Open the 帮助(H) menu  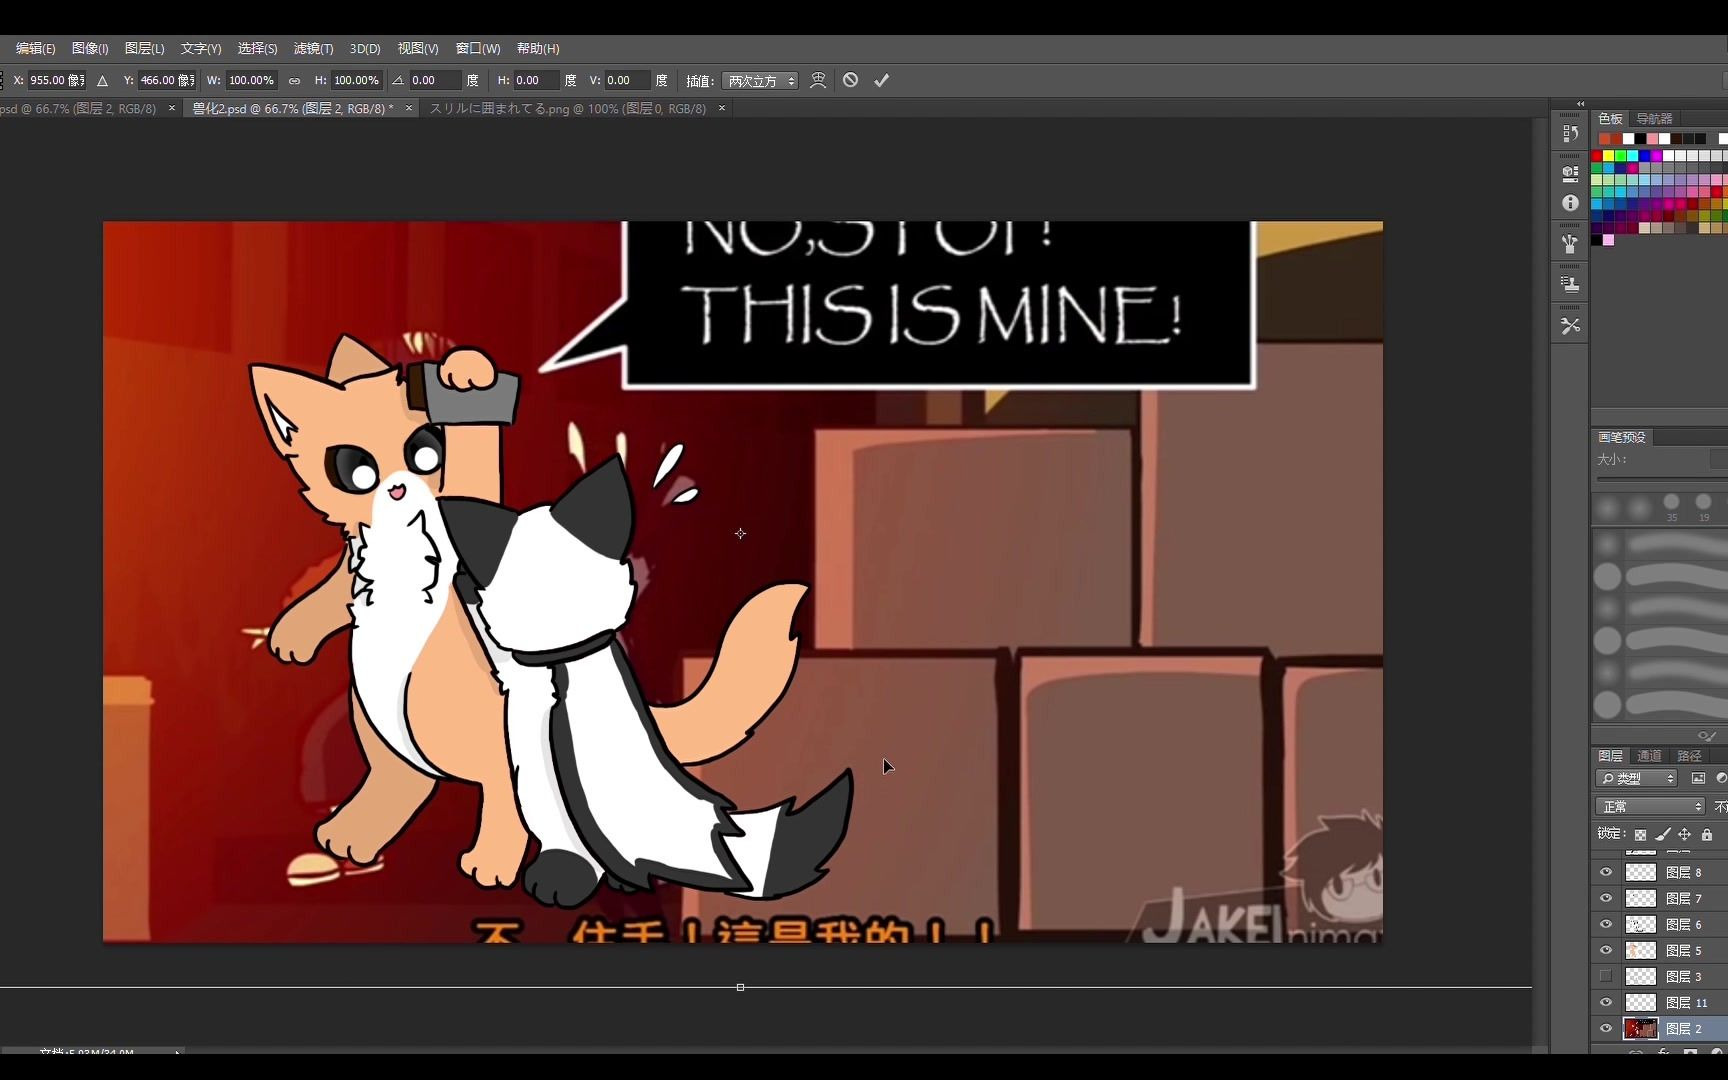click(x=538, y=48)
